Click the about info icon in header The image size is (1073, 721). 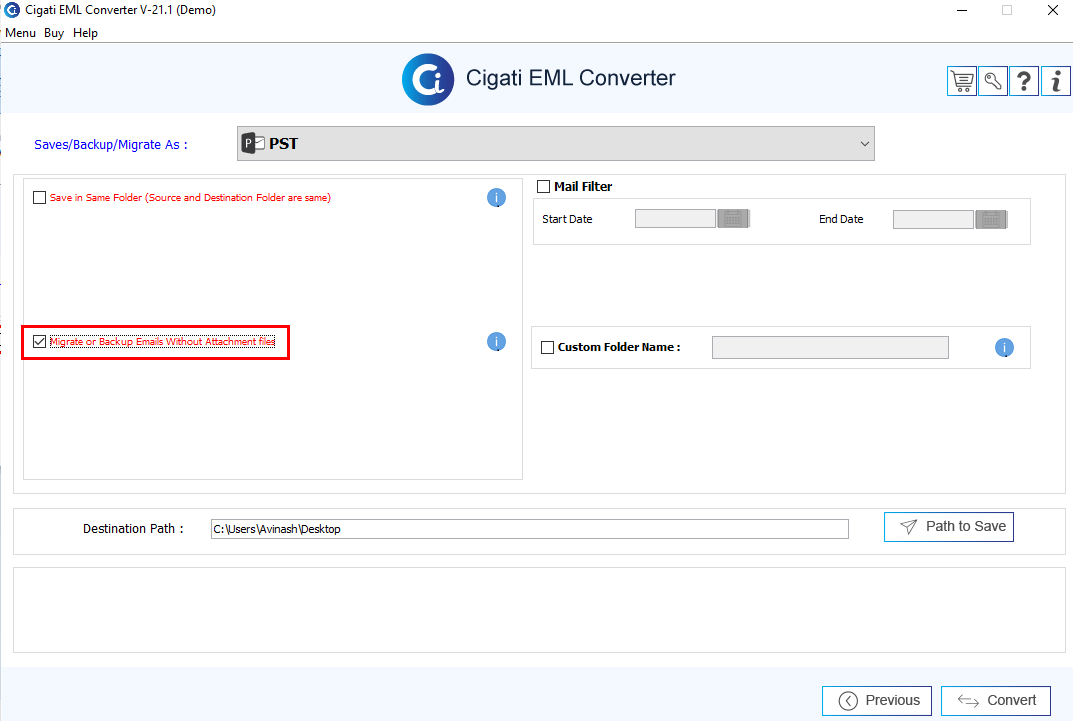point(1056,81)
